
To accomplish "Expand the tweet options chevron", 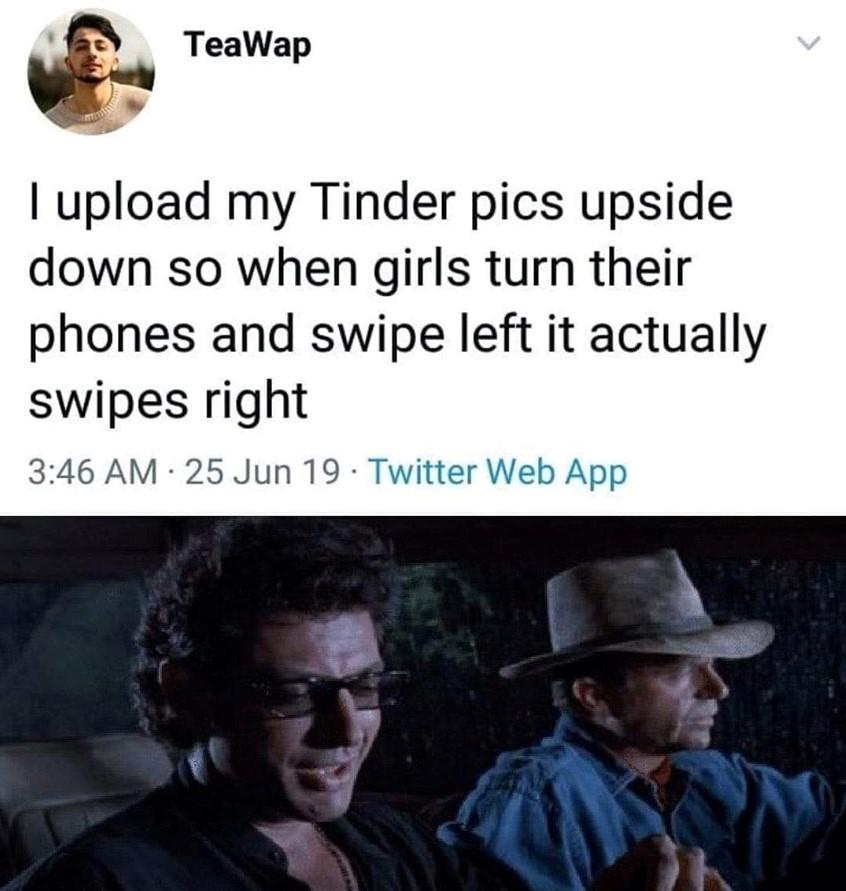I will [807, 43].
